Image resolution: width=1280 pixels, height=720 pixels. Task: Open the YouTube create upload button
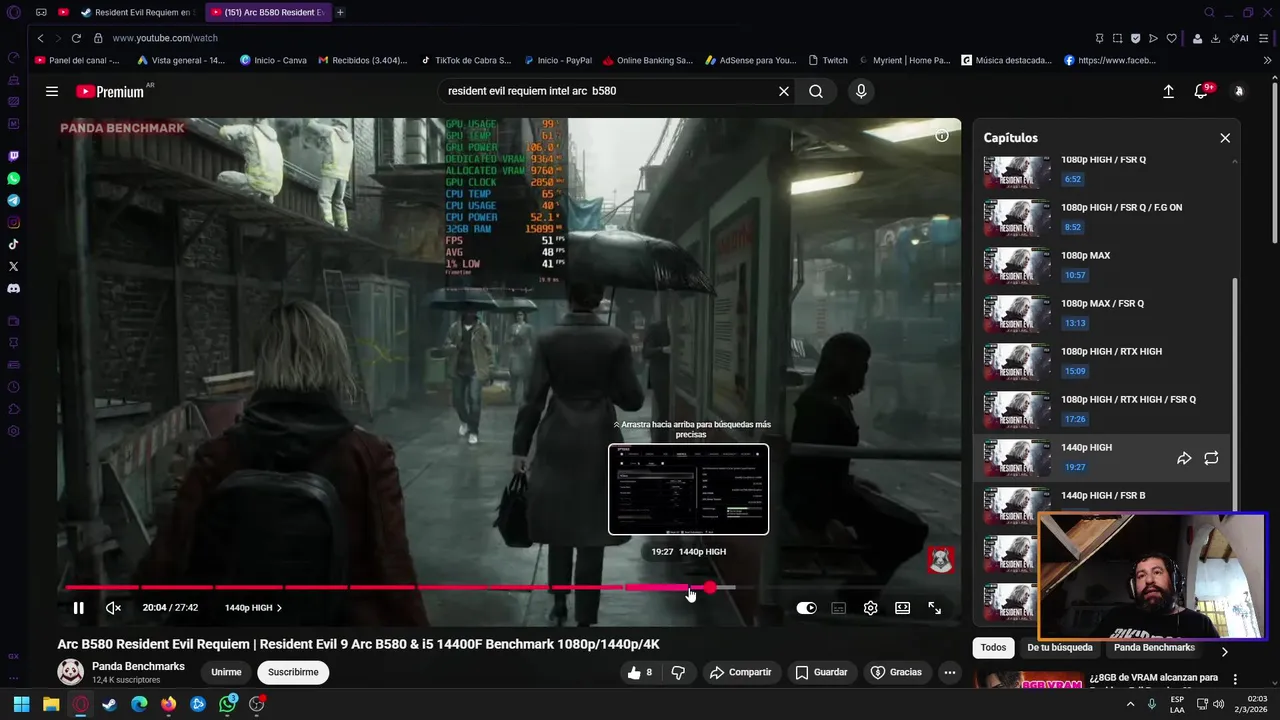[1168, 91]
